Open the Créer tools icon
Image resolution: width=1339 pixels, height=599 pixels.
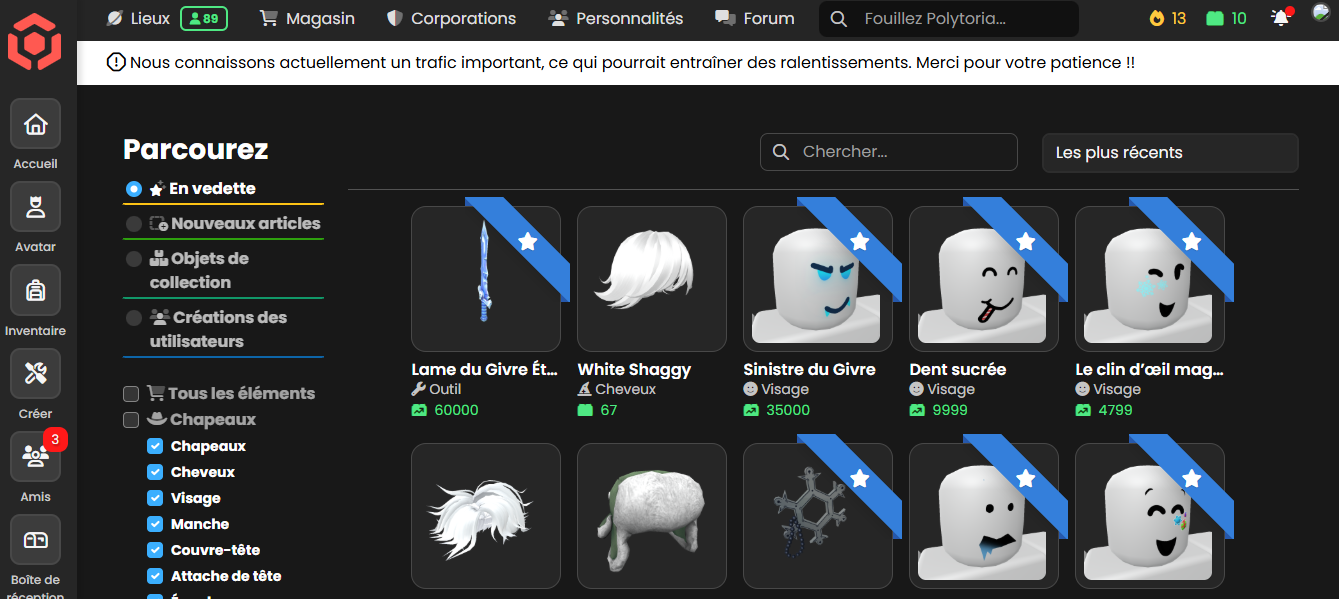pyautogui.click(x=36, y=374)
